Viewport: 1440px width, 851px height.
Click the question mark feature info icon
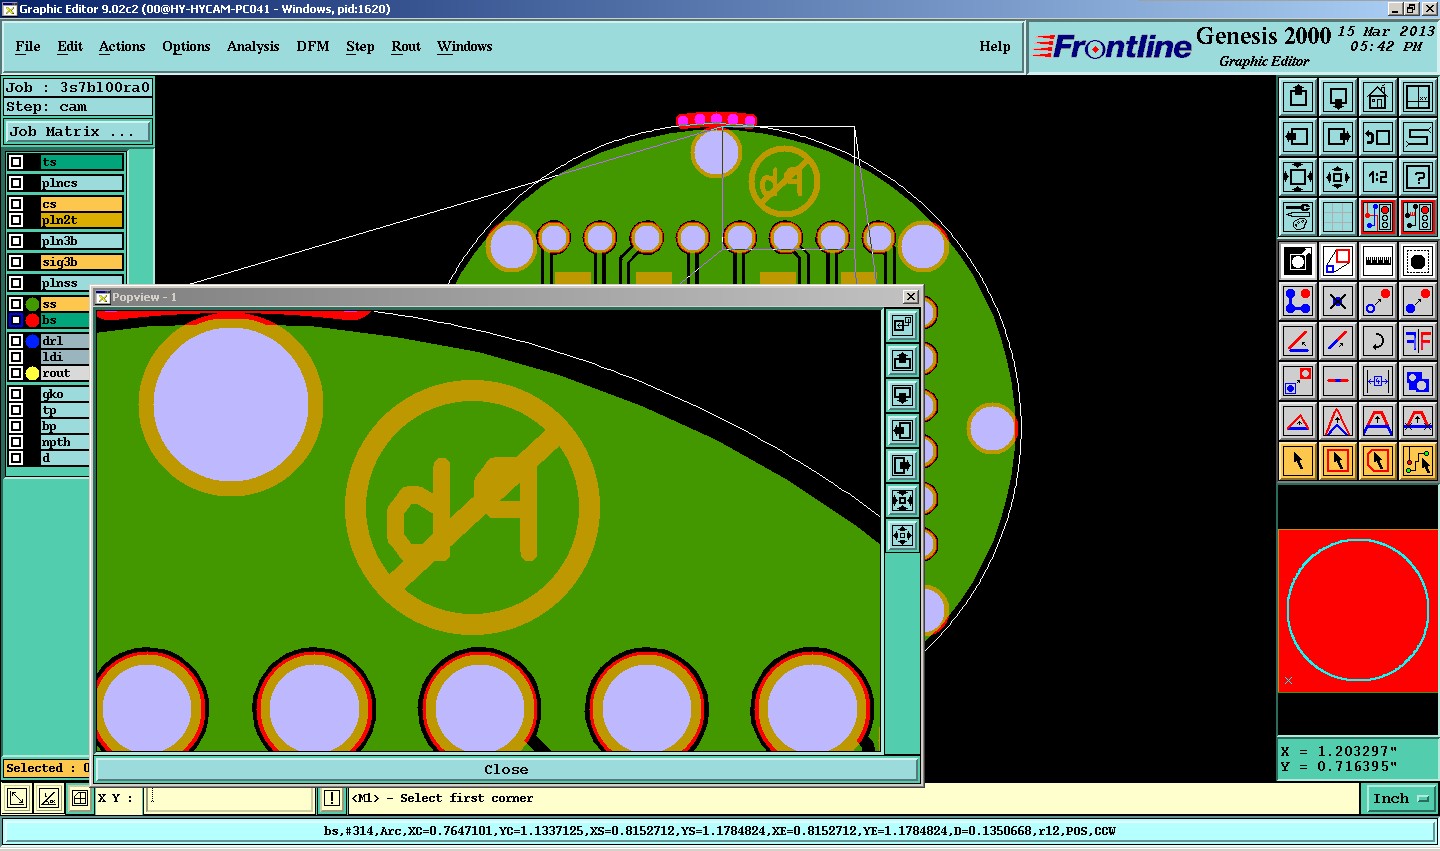[x=1418, y=177]
